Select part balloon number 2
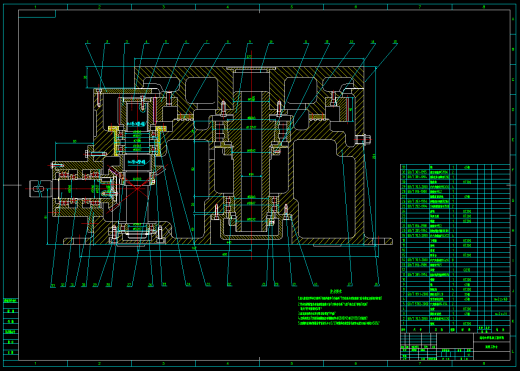 pyautogui.click(x=107, y=42)
